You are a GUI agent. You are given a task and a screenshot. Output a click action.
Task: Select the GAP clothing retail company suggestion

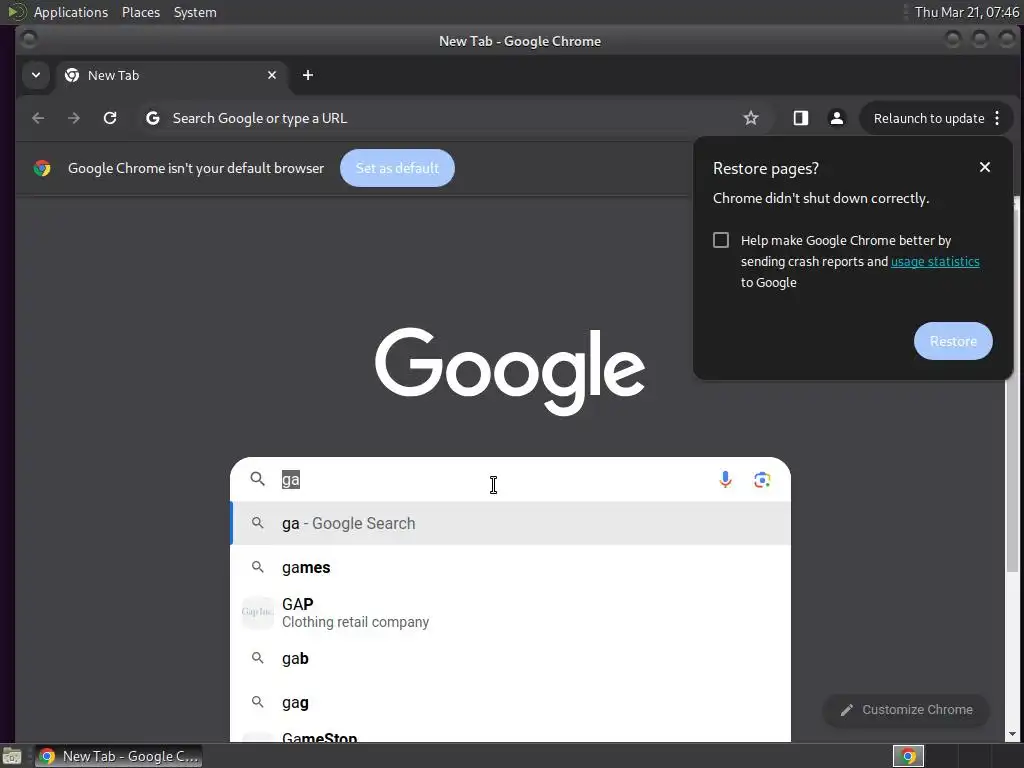[511, 613]
